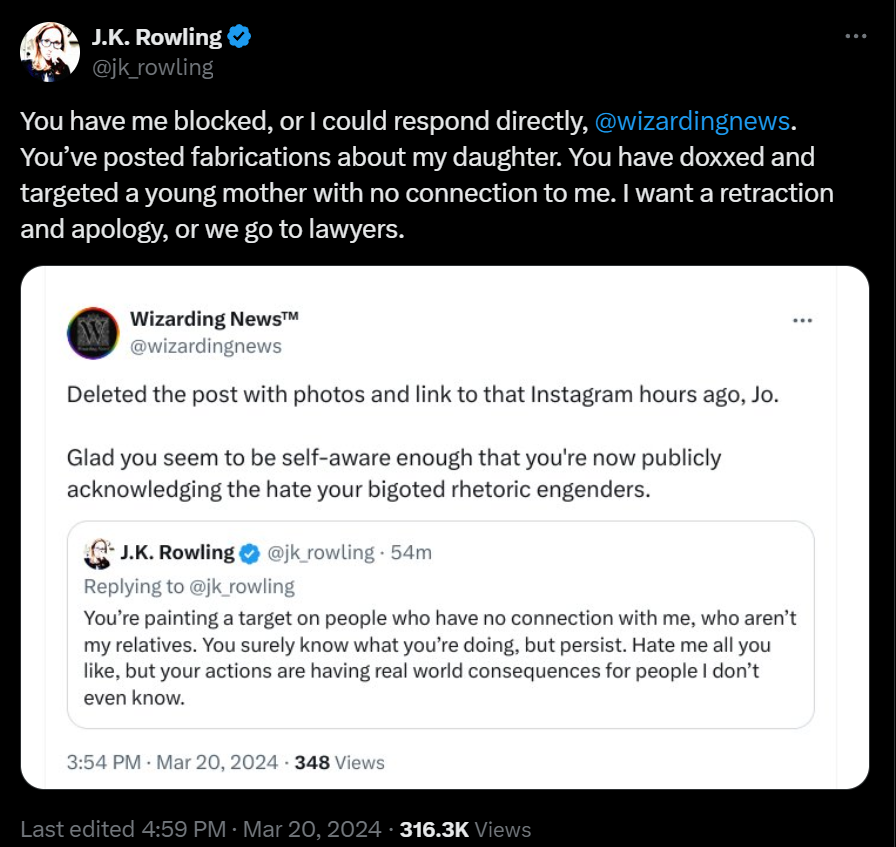Open the 316.3K Views analytics
Image resolution: width=896 pixels, height=847 pixels.
click(x=465, y=829)
